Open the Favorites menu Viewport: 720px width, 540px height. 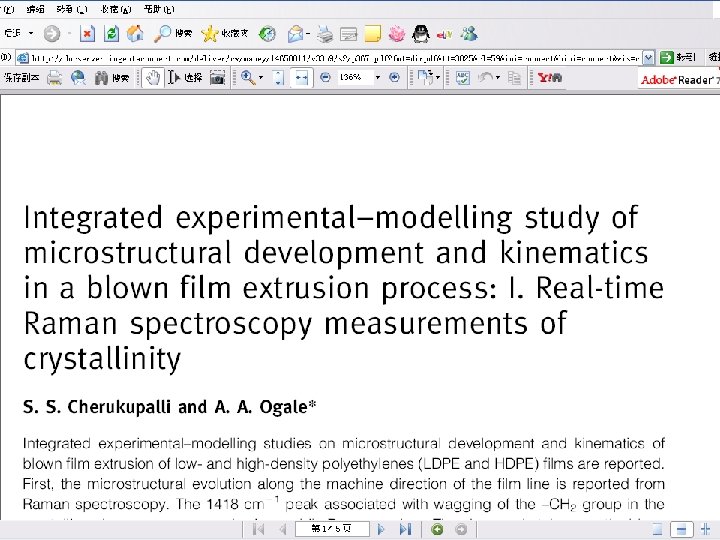(x=115, y=9)
